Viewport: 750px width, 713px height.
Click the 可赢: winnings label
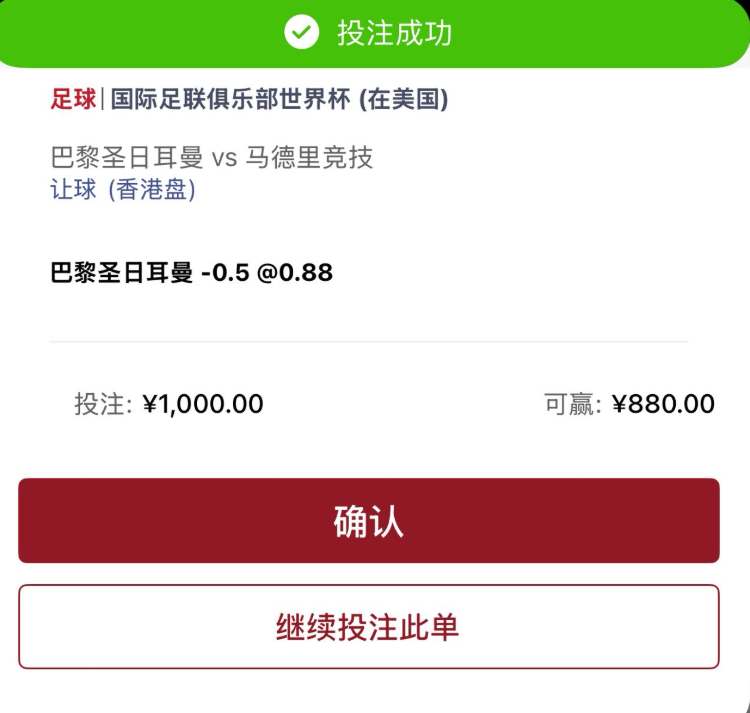(x=573, y=404)
